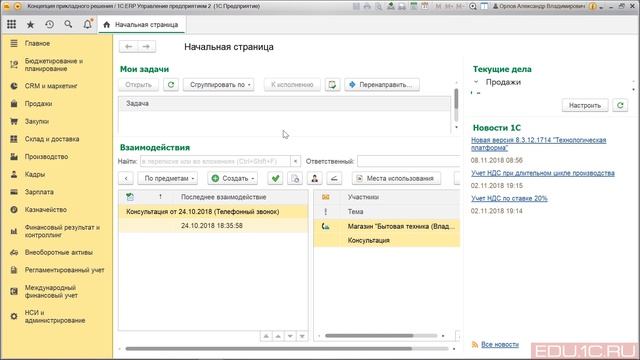The image size is (640, 360).
Task: Click the calendar icon in title bar
Action: (425, 6)
